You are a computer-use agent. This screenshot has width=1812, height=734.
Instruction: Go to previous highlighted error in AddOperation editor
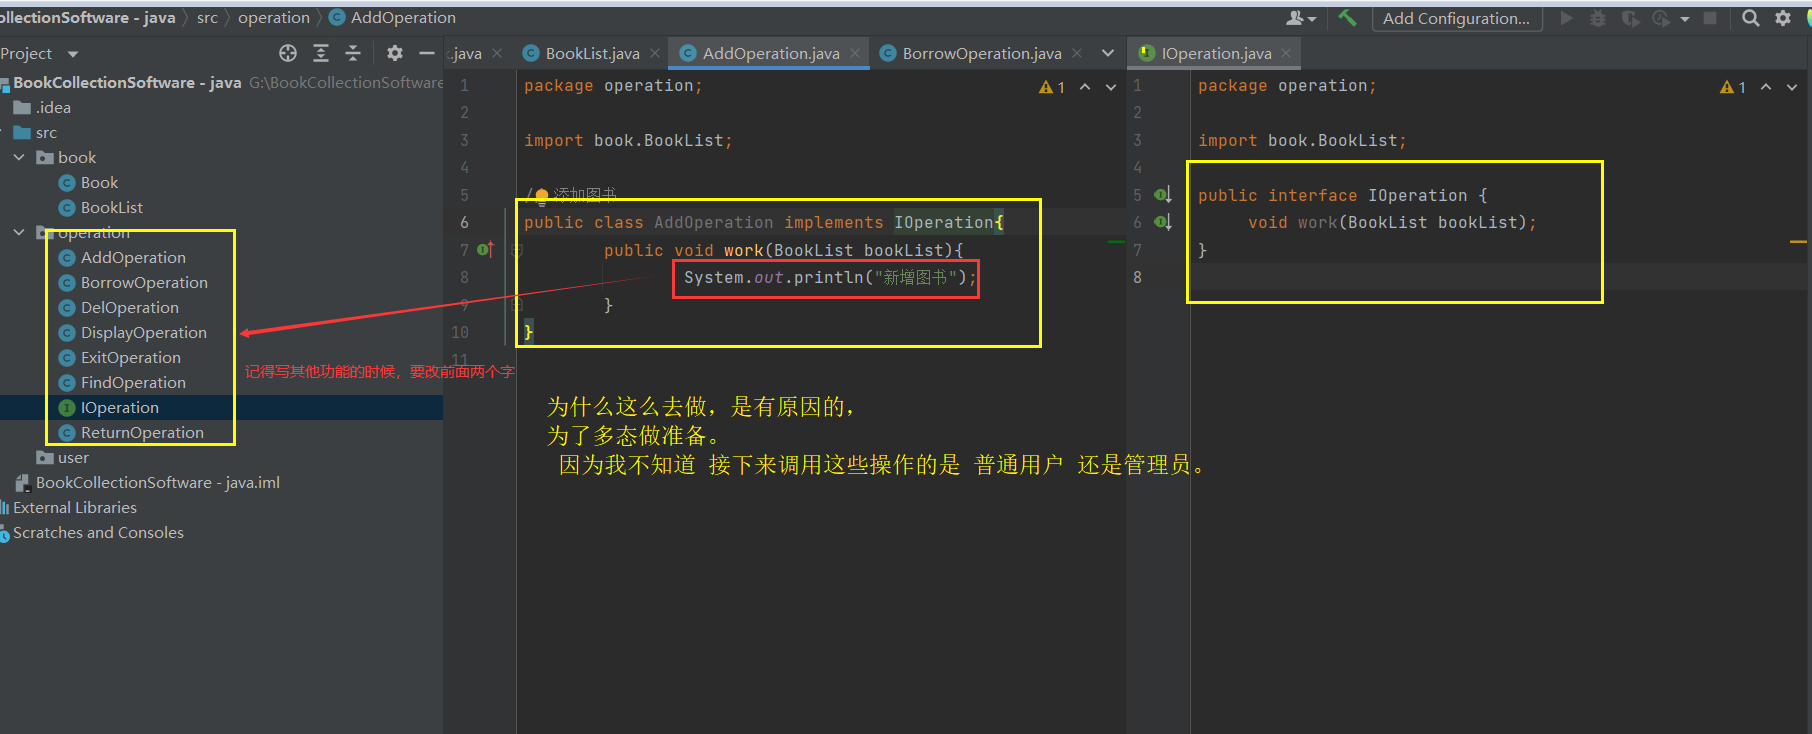1085,87
